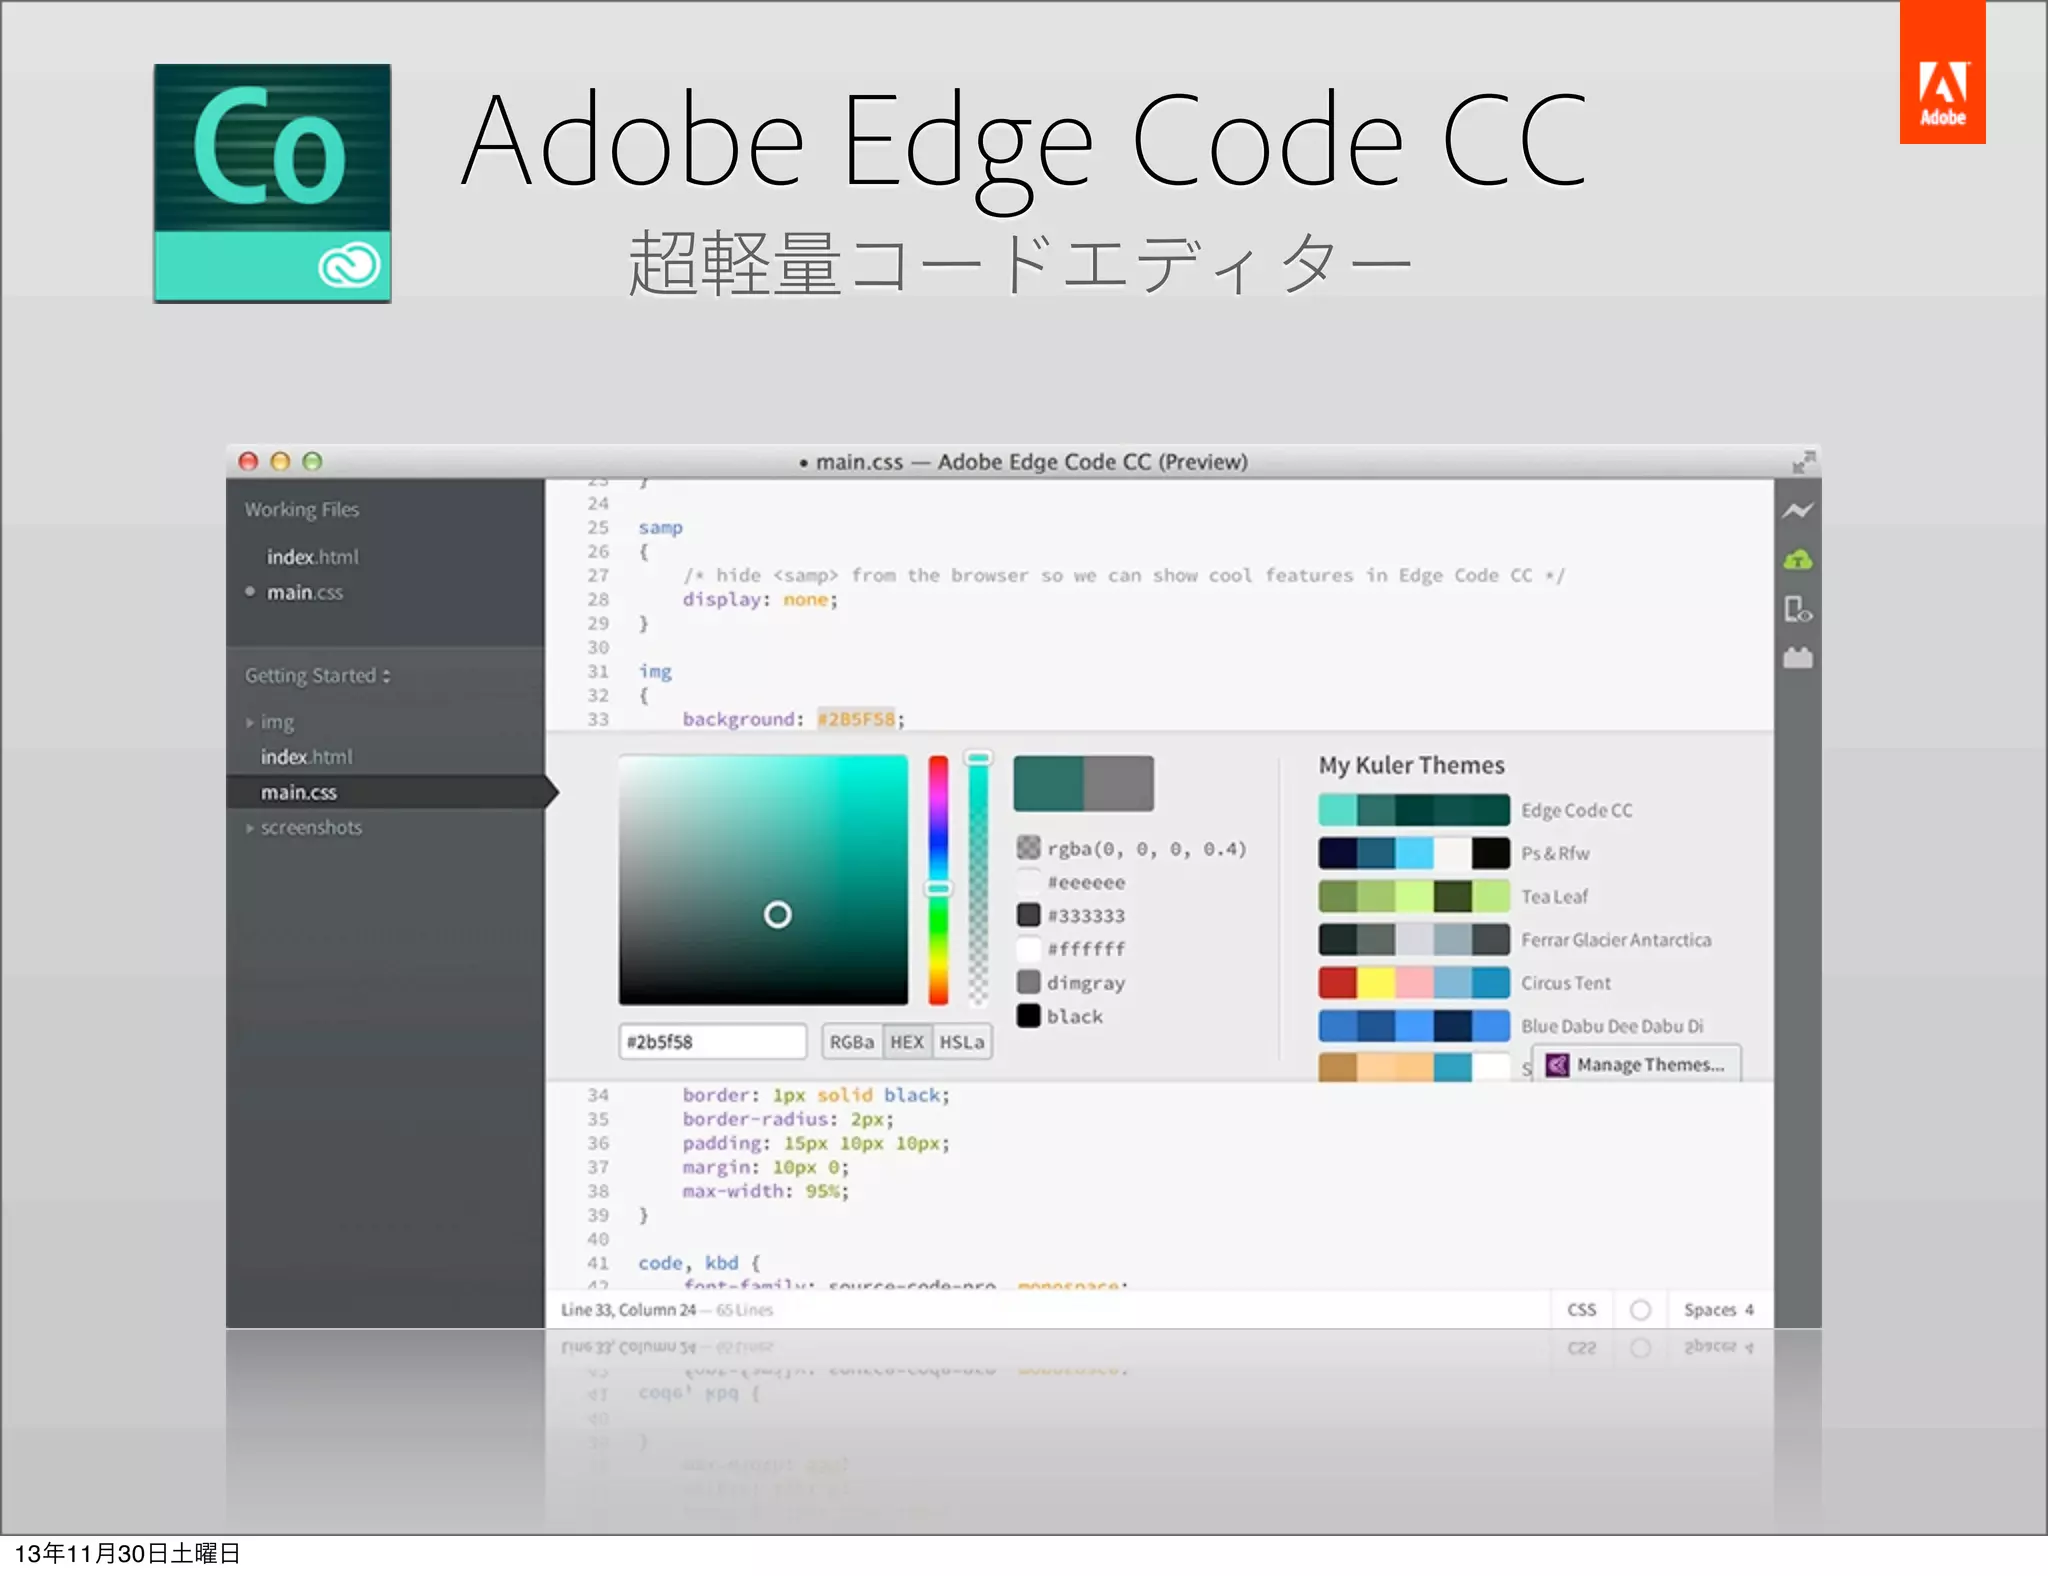This screenshot has height=1576, width=2048.
Task: Switch color format to HSLa
Action: point(961,1042)
